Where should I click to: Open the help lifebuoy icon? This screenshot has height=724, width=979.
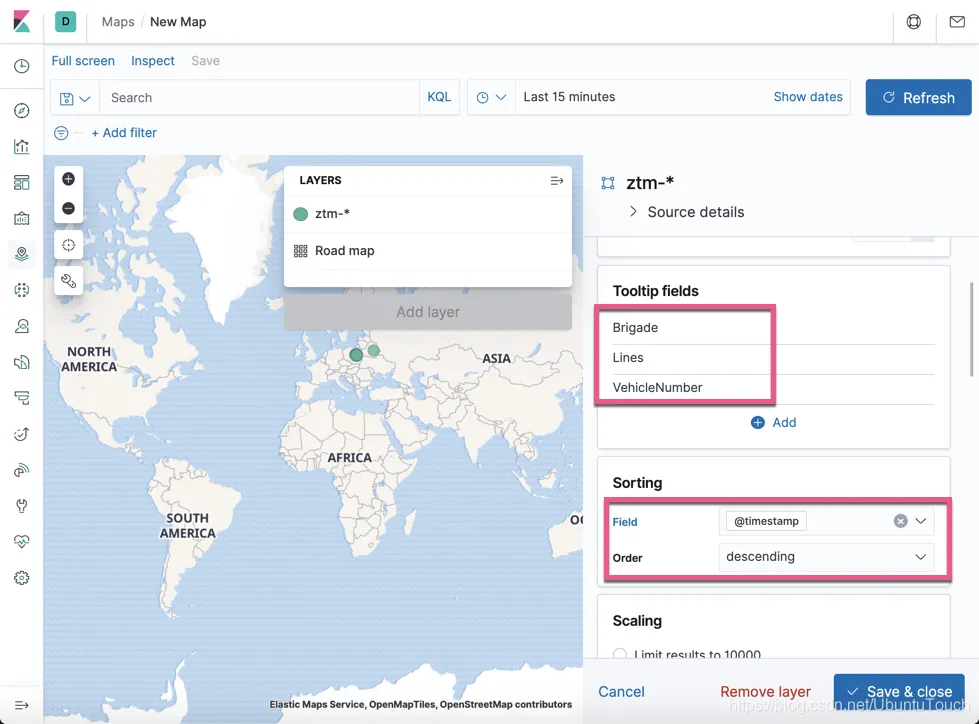913,22
